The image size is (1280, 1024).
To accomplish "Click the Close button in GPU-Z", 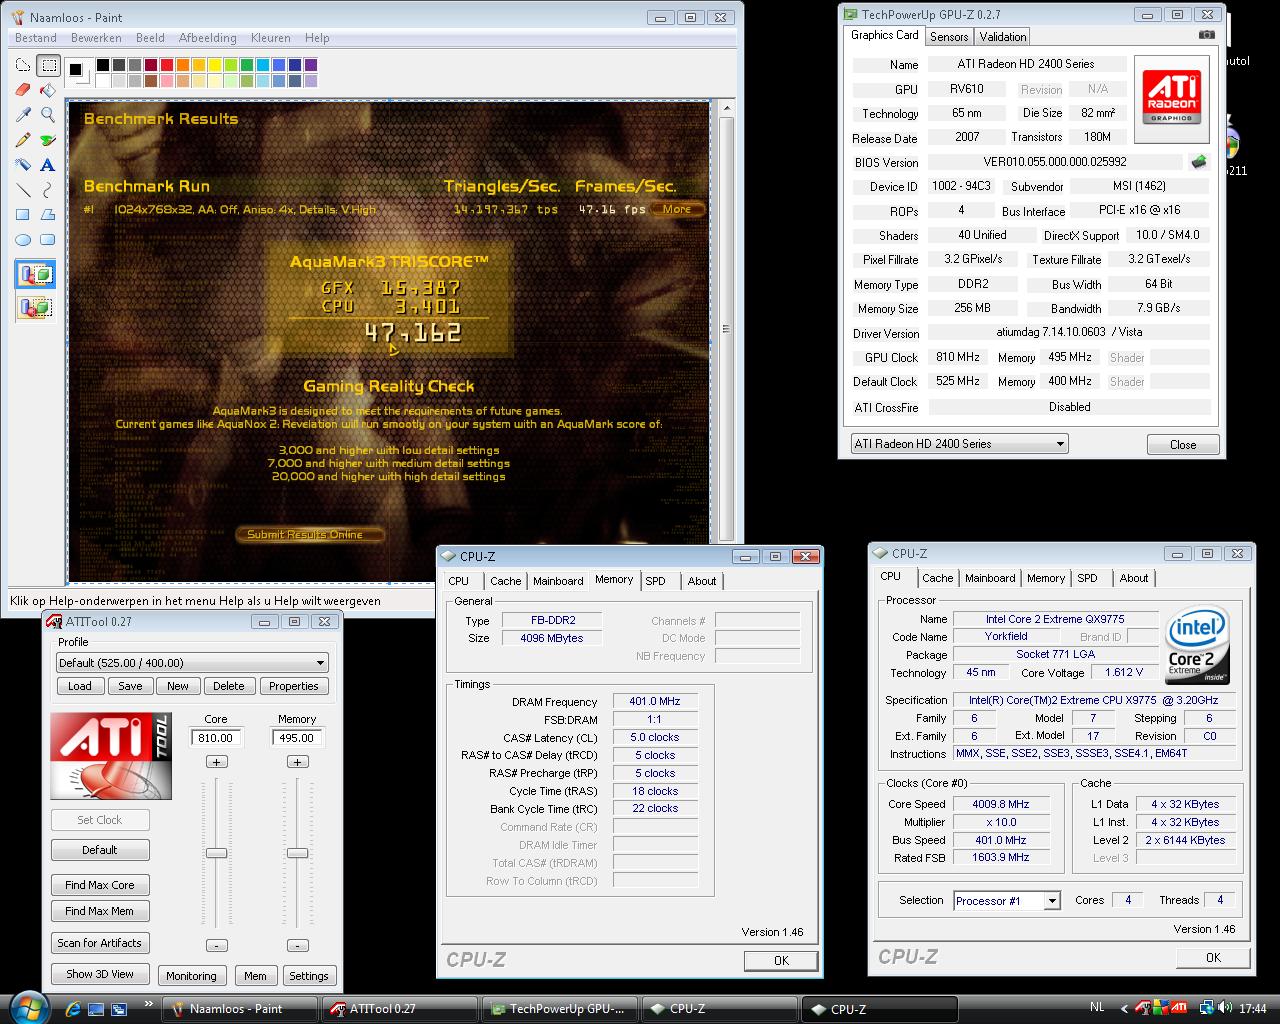I will [x=1183, y=445].
